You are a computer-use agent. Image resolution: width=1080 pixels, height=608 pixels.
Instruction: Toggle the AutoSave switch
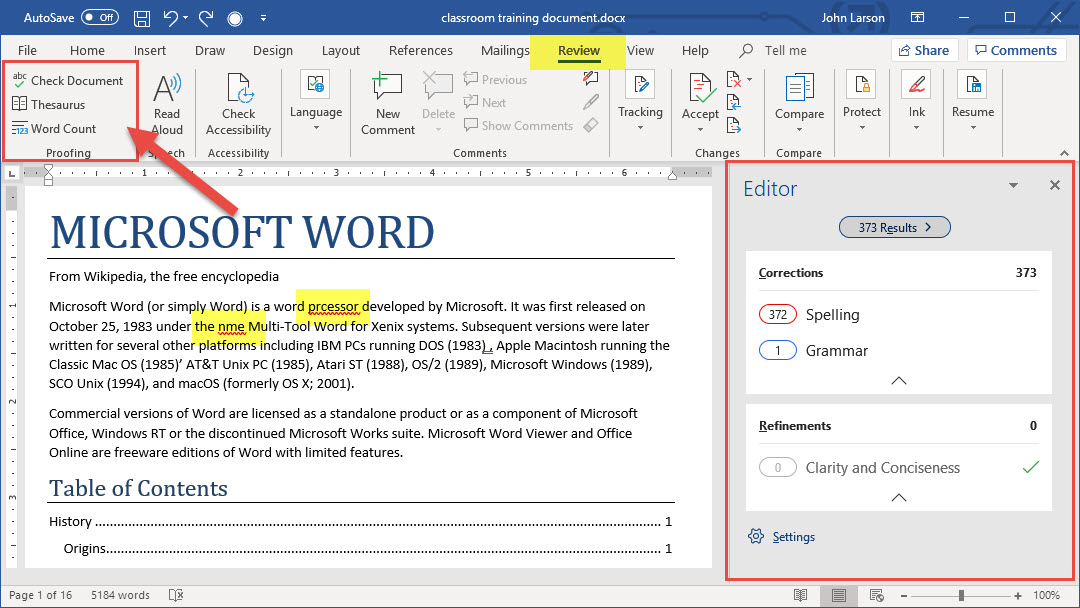tap(99, 18)
